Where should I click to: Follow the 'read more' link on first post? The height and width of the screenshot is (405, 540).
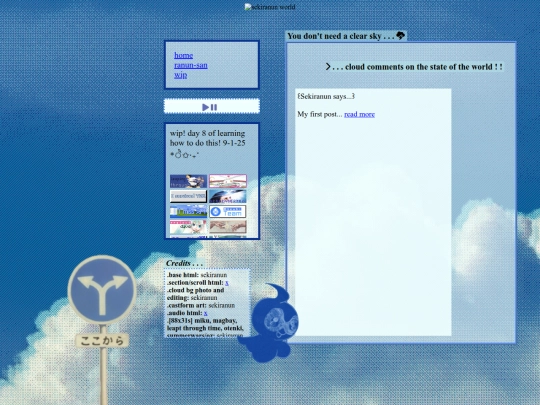[x=359, y=114]
